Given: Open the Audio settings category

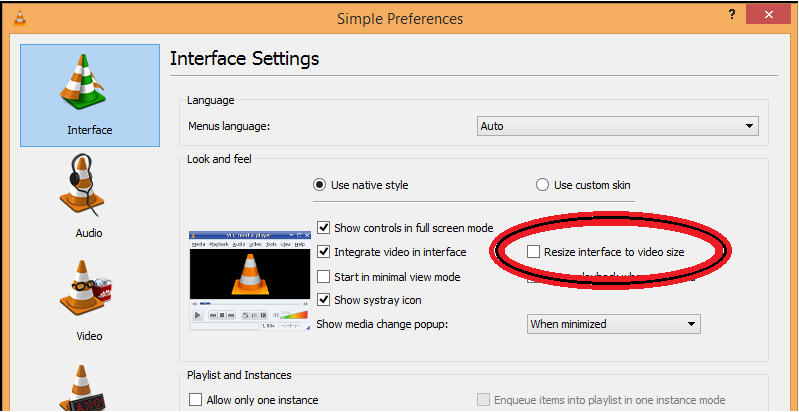Looking at the screenshot, I should (89, 197).
